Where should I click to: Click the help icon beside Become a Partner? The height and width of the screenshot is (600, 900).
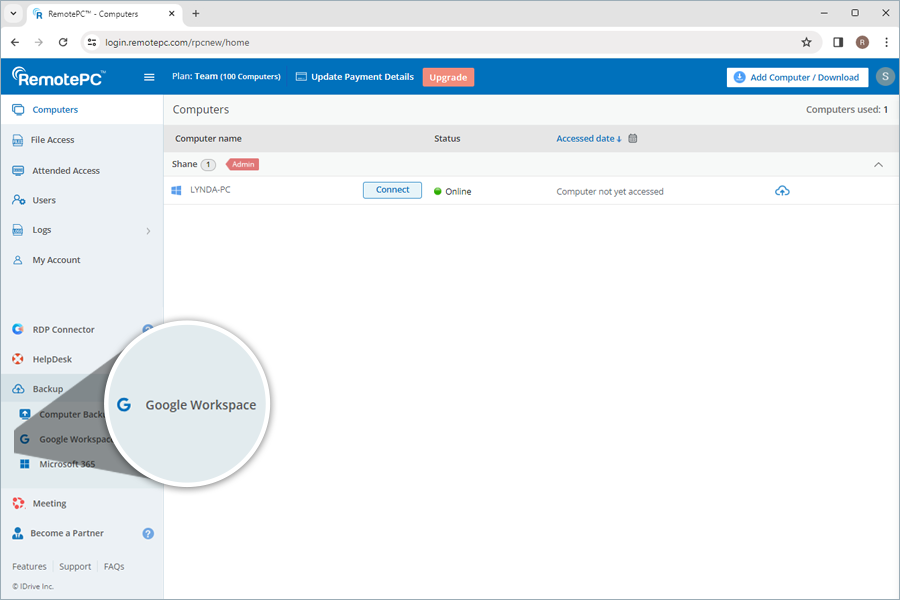coord(148,534)
